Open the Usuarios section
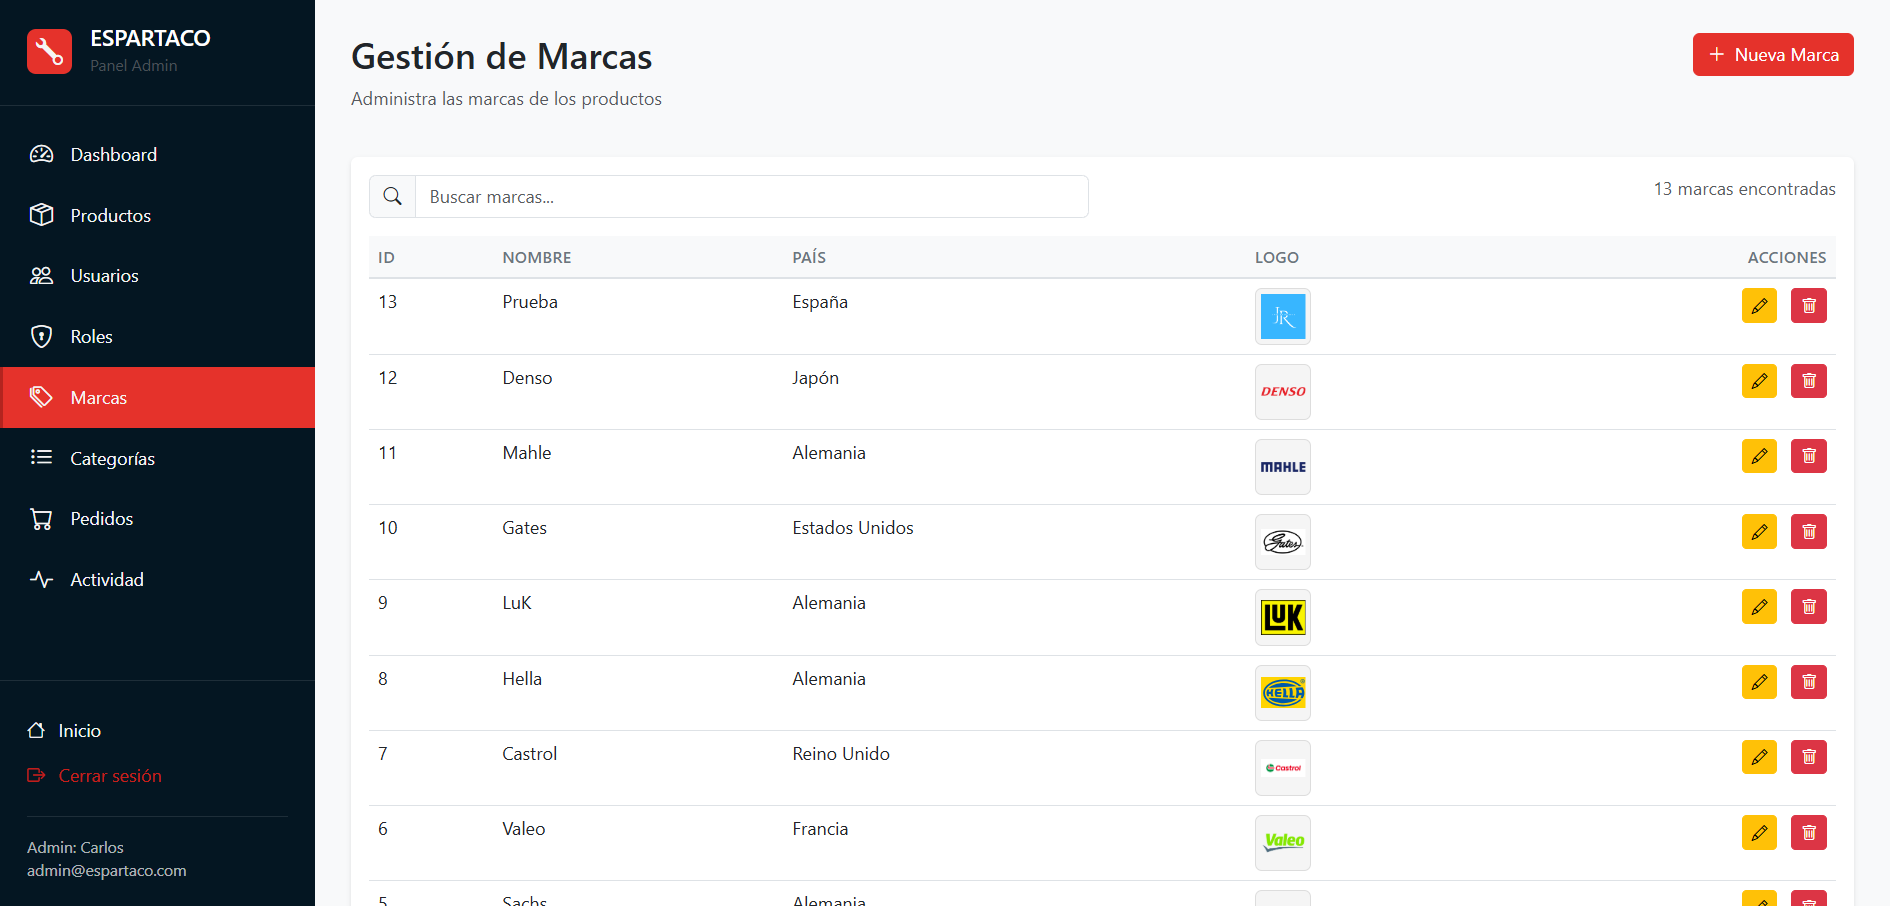Screen dimensions: 1890x906 click(x=157, y=276)
